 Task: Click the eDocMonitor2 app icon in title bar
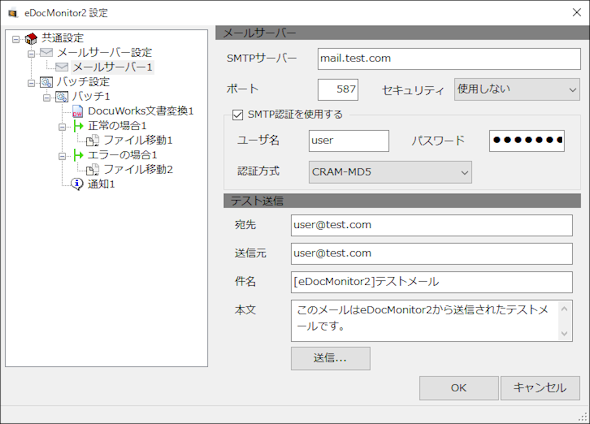(x=13, y=13)
